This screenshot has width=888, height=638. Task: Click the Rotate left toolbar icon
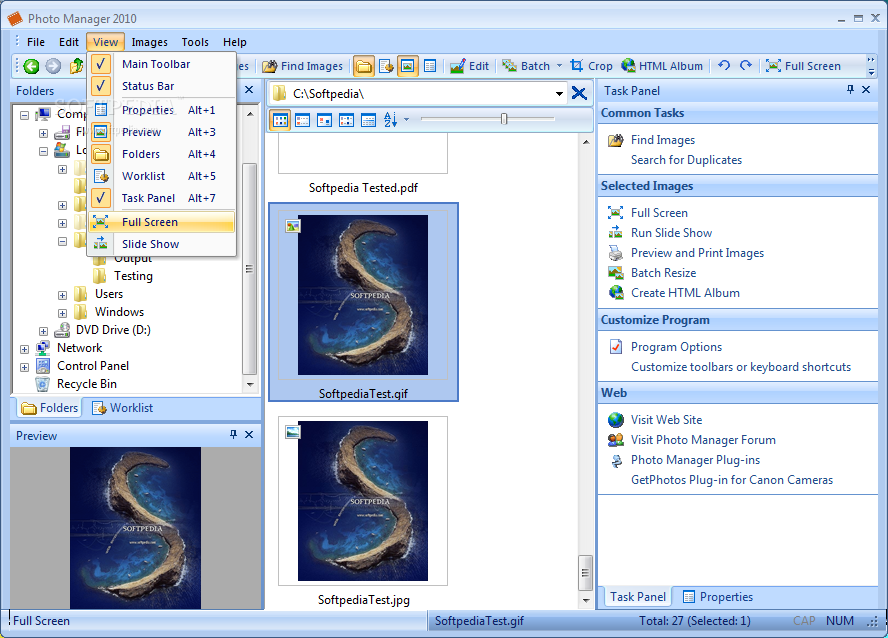[724, 66]
